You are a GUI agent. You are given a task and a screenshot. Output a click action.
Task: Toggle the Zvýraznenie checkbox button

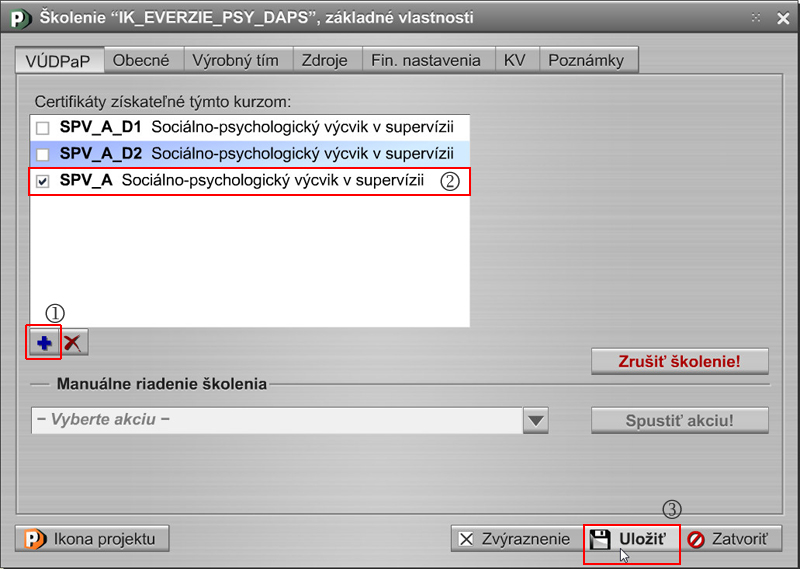click(x=516, y=539)
